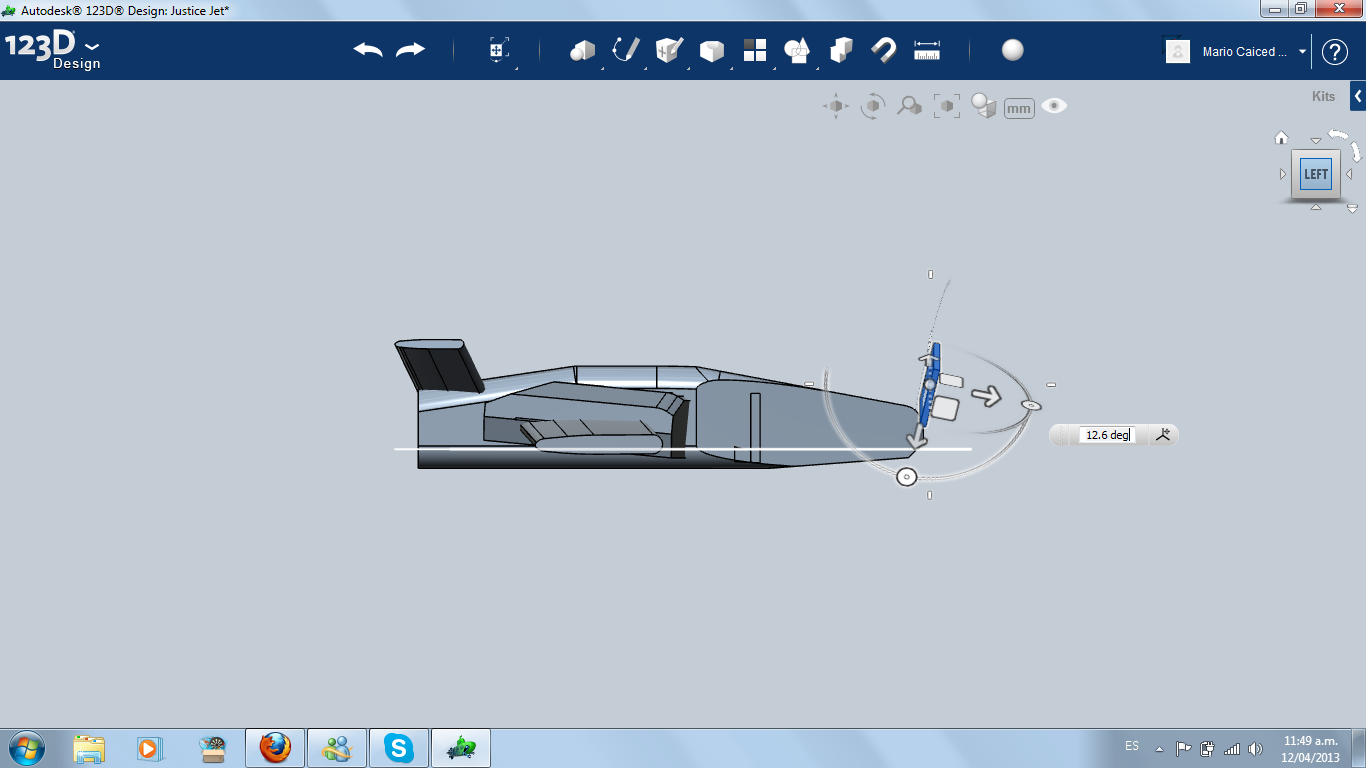Click the reorient axis icon beside angle
The height and width of the screenshot is (768, 1366).
click(1163, 434)
